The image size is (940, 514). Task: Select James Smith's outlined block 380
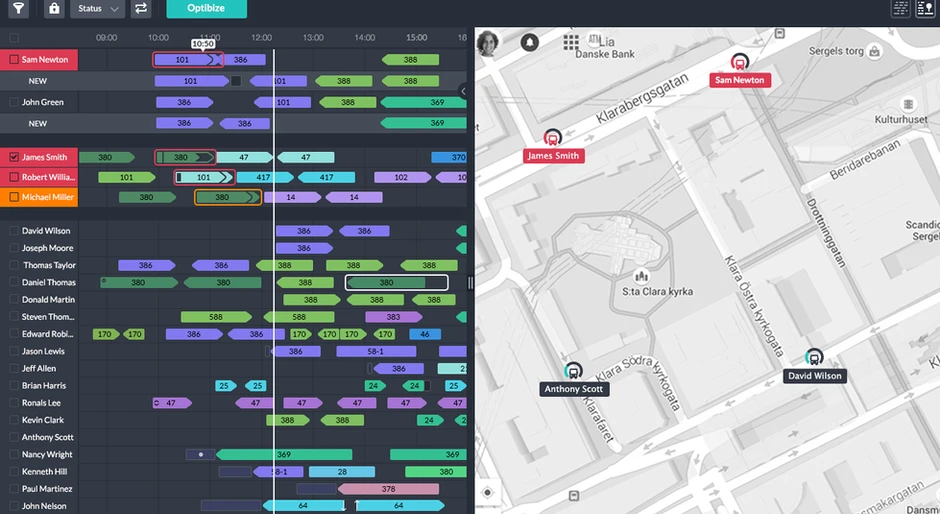click(185, 157)
